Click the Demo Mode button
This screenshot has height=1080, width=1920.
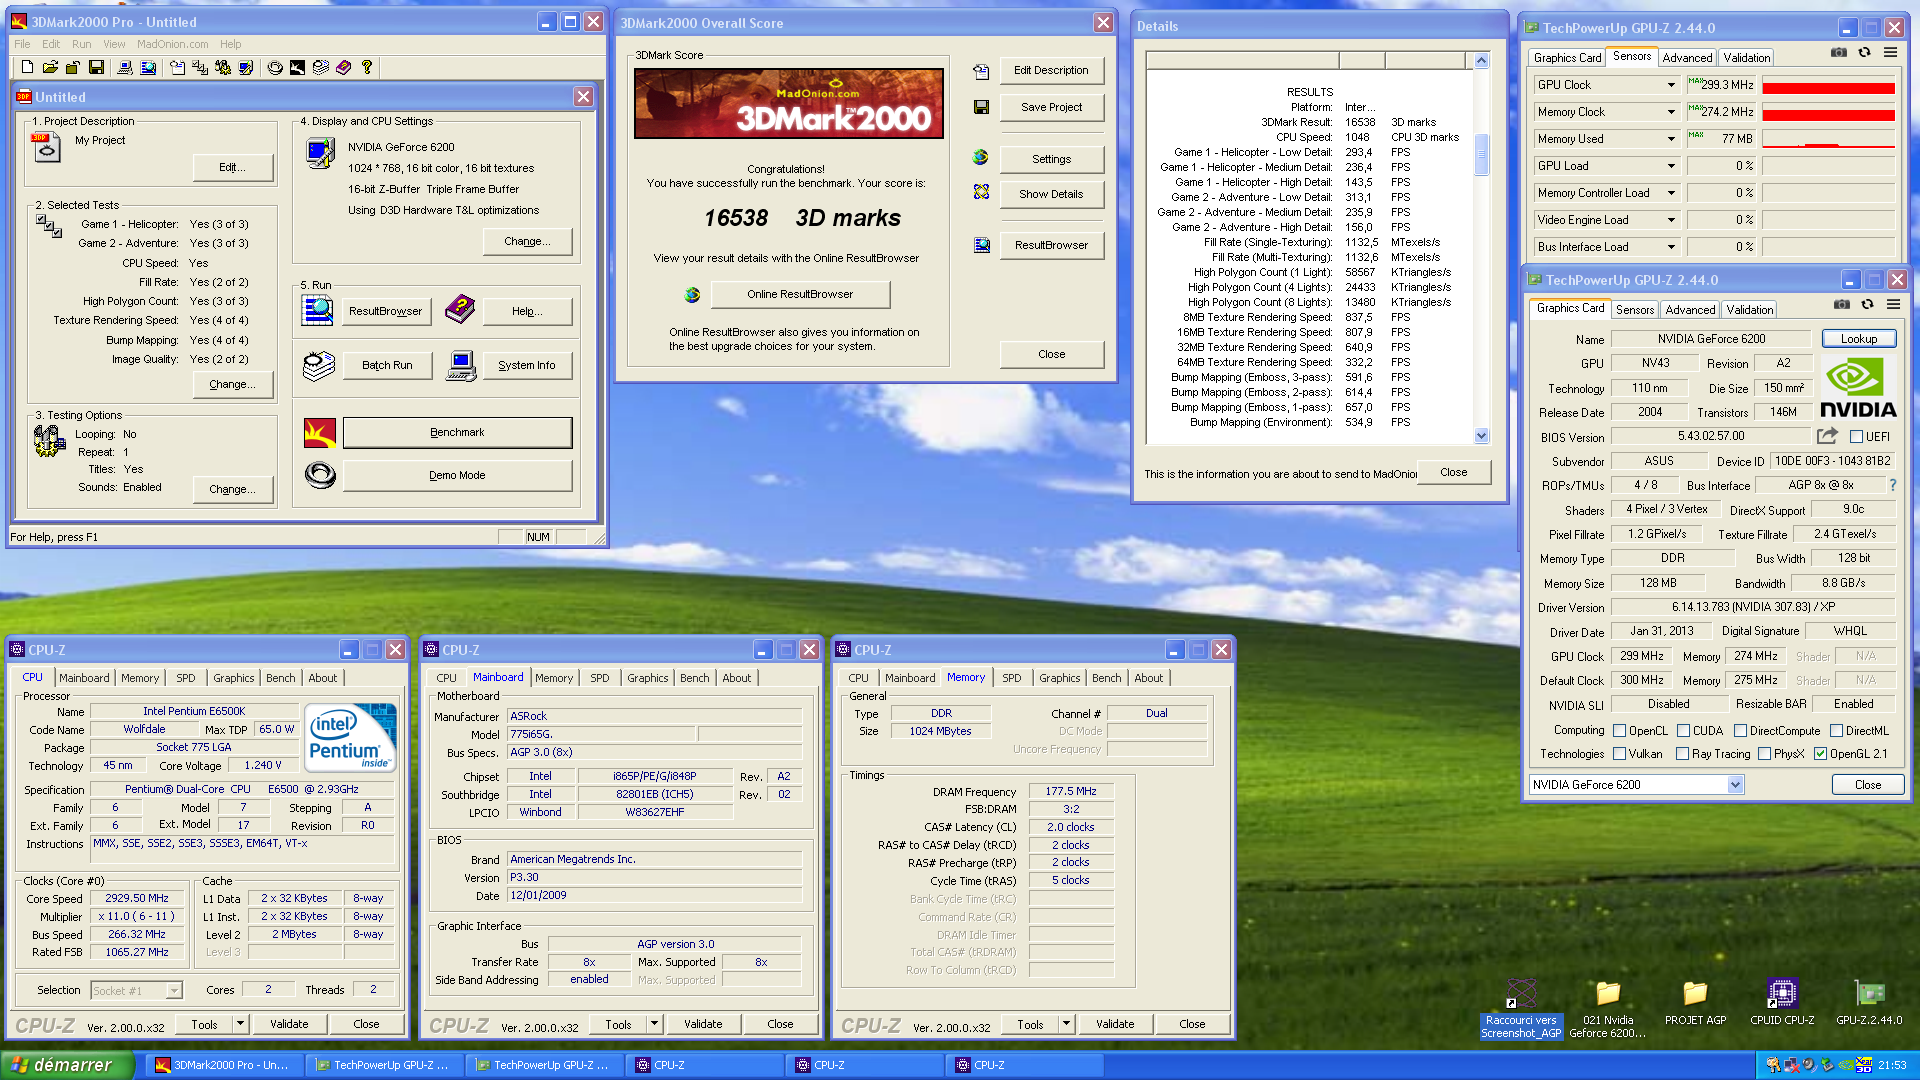click(457, 476)
